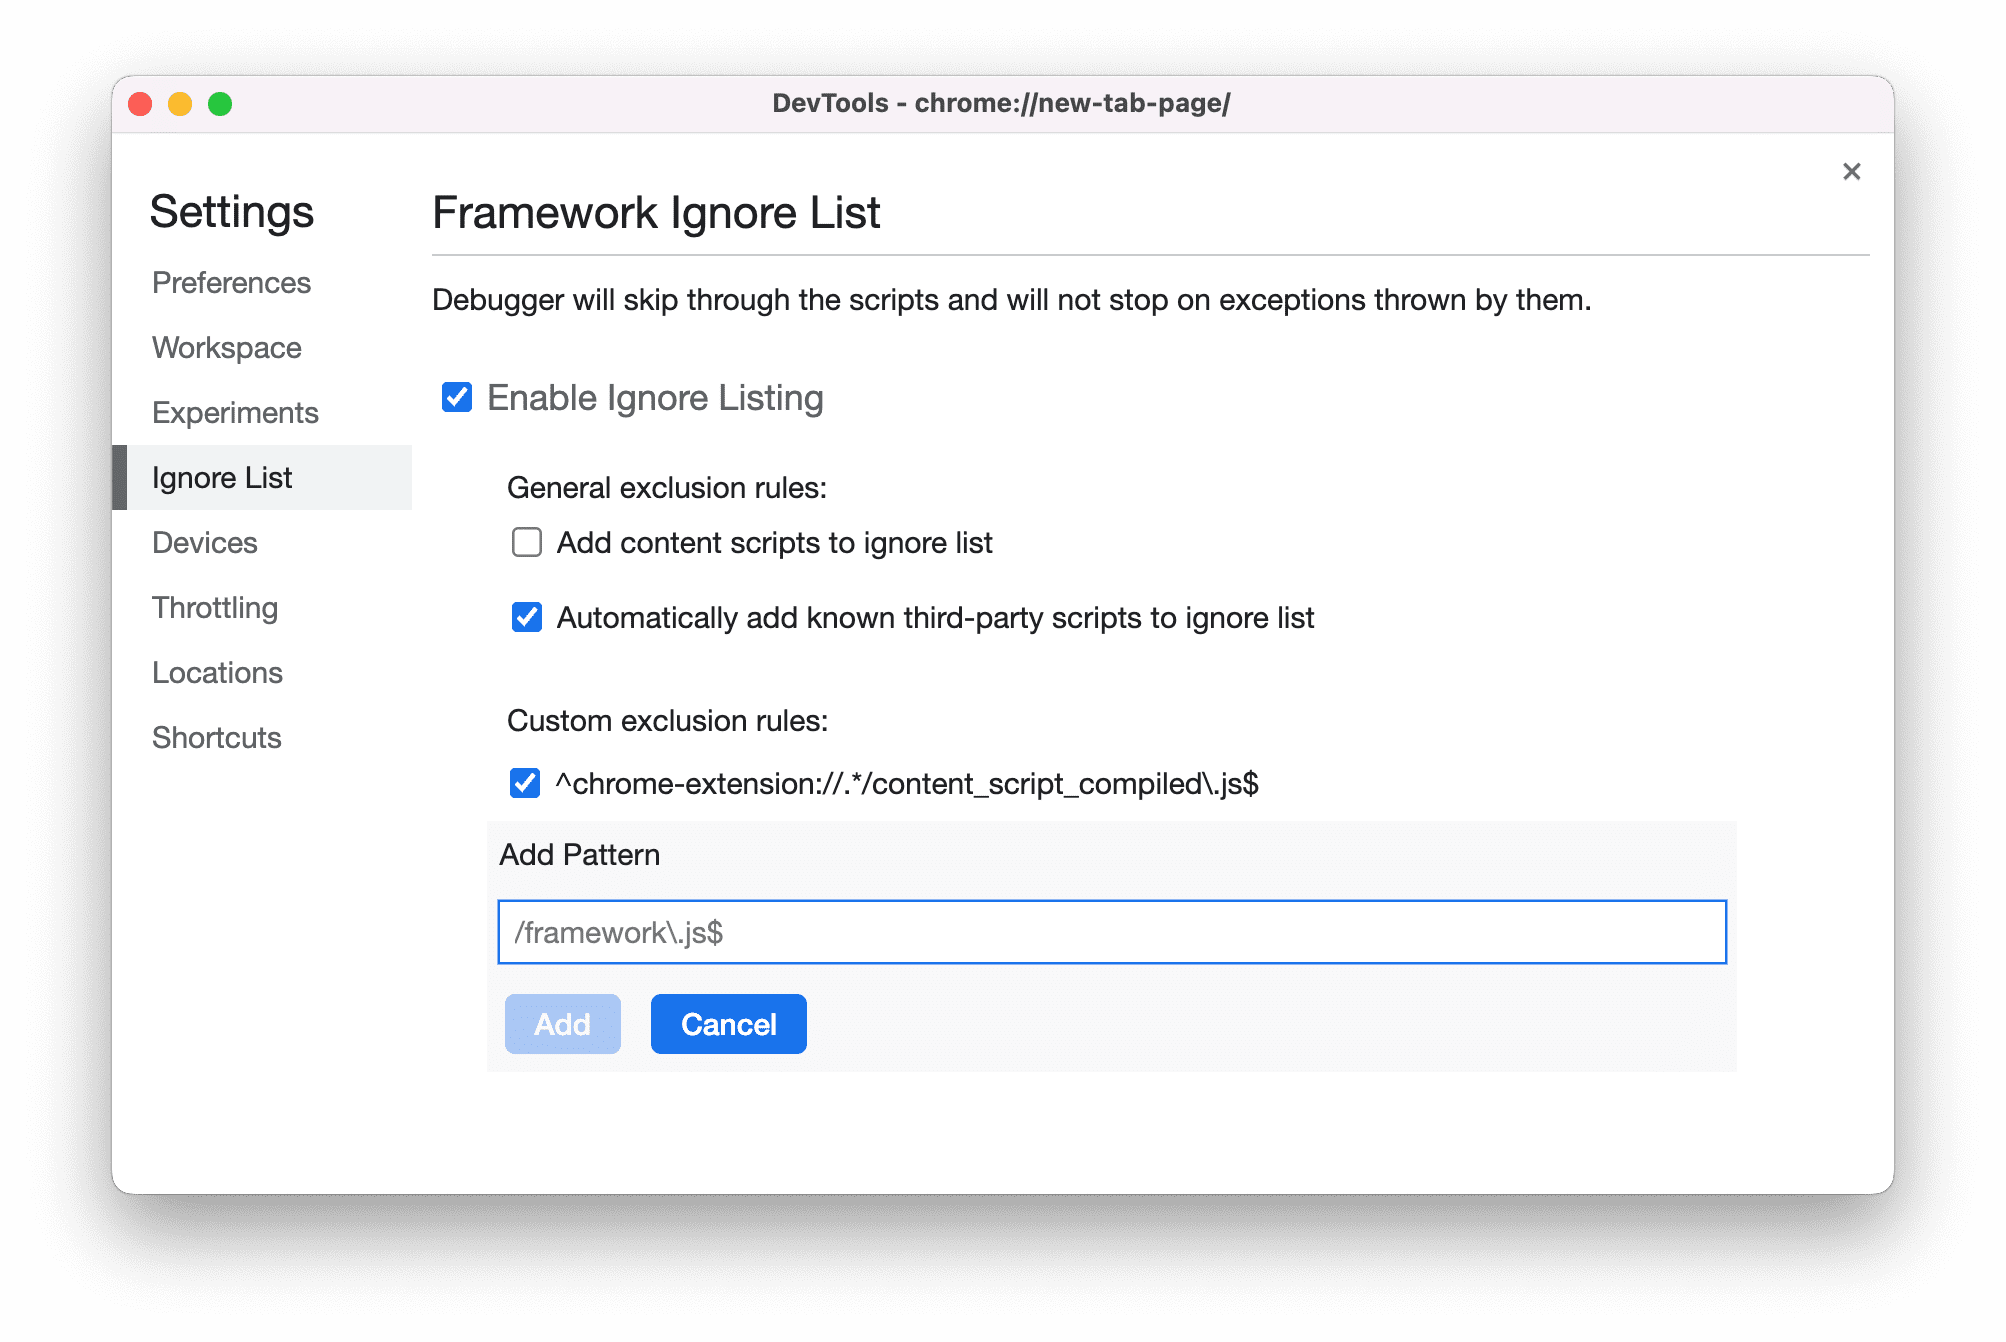The height and width of the screenshot is (1342, 2006).
Task: Navigate to Experiments settings section
Action: (x=237, y=410)
